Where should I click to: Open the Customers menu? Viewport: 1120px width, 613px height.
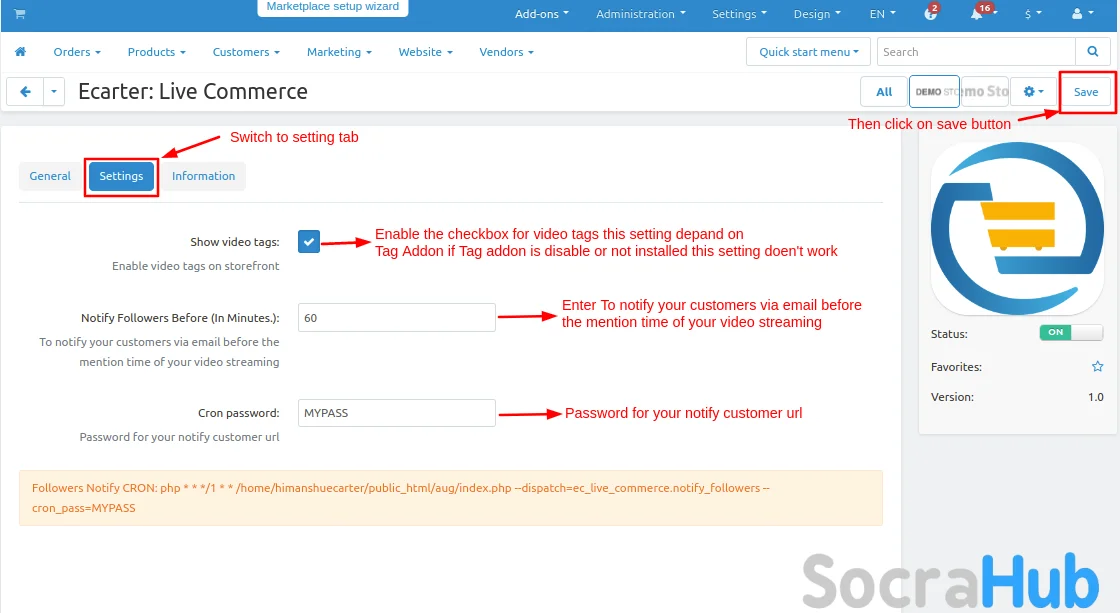coord(246,51)
